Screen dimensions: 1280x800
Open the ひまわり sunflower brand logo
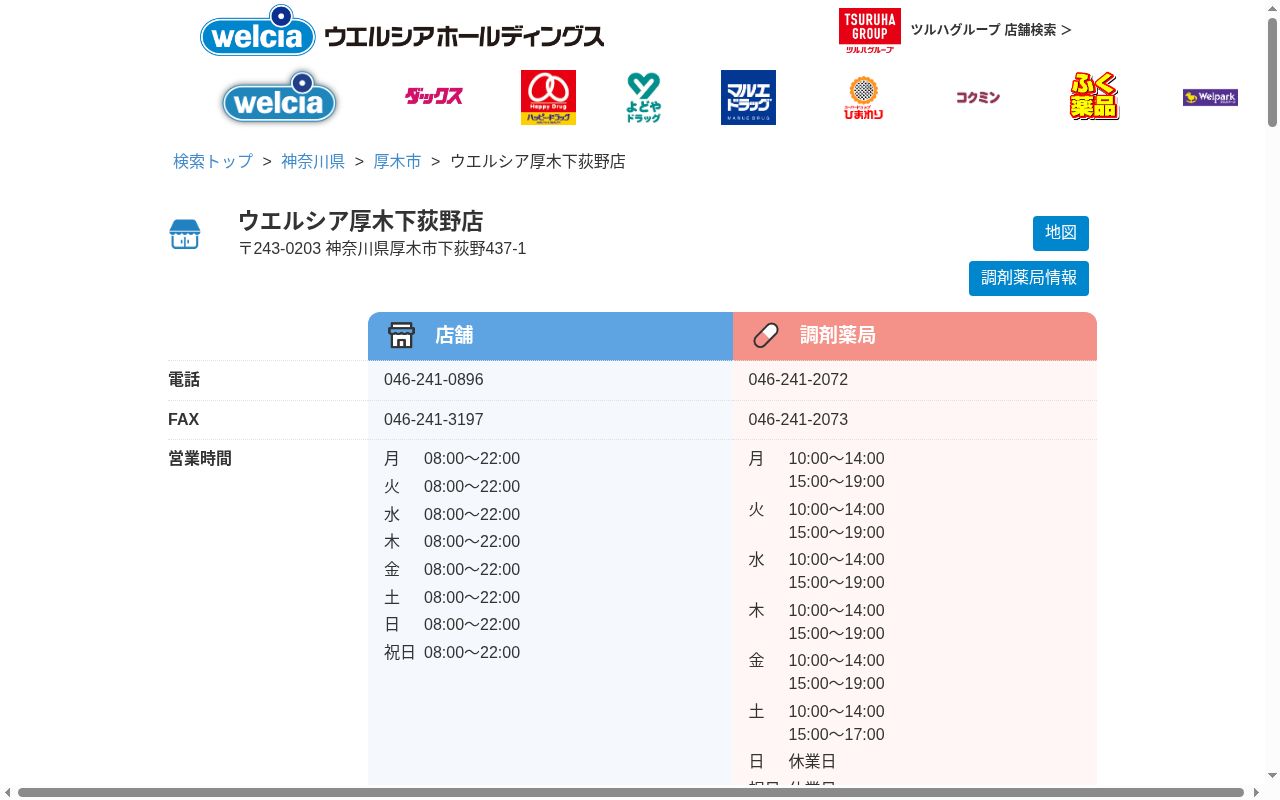click(863, 97)
